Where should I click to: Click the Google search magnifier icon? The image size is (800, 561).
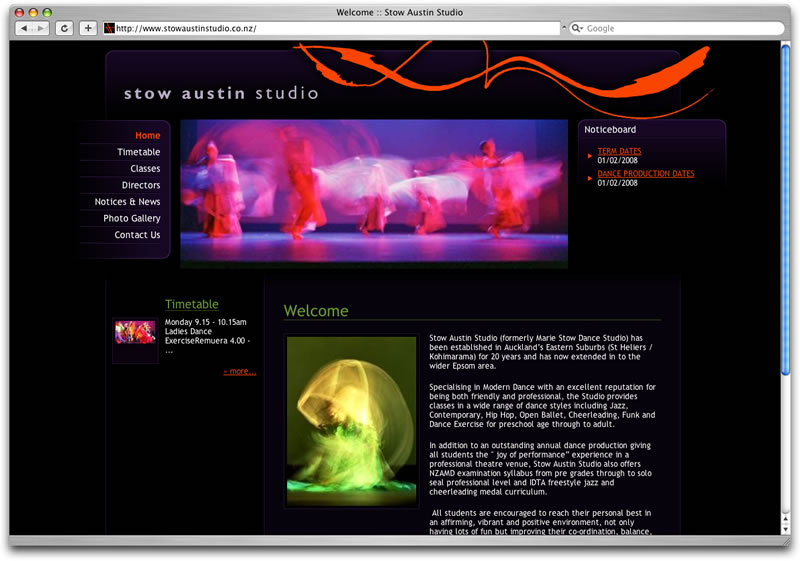578,28
